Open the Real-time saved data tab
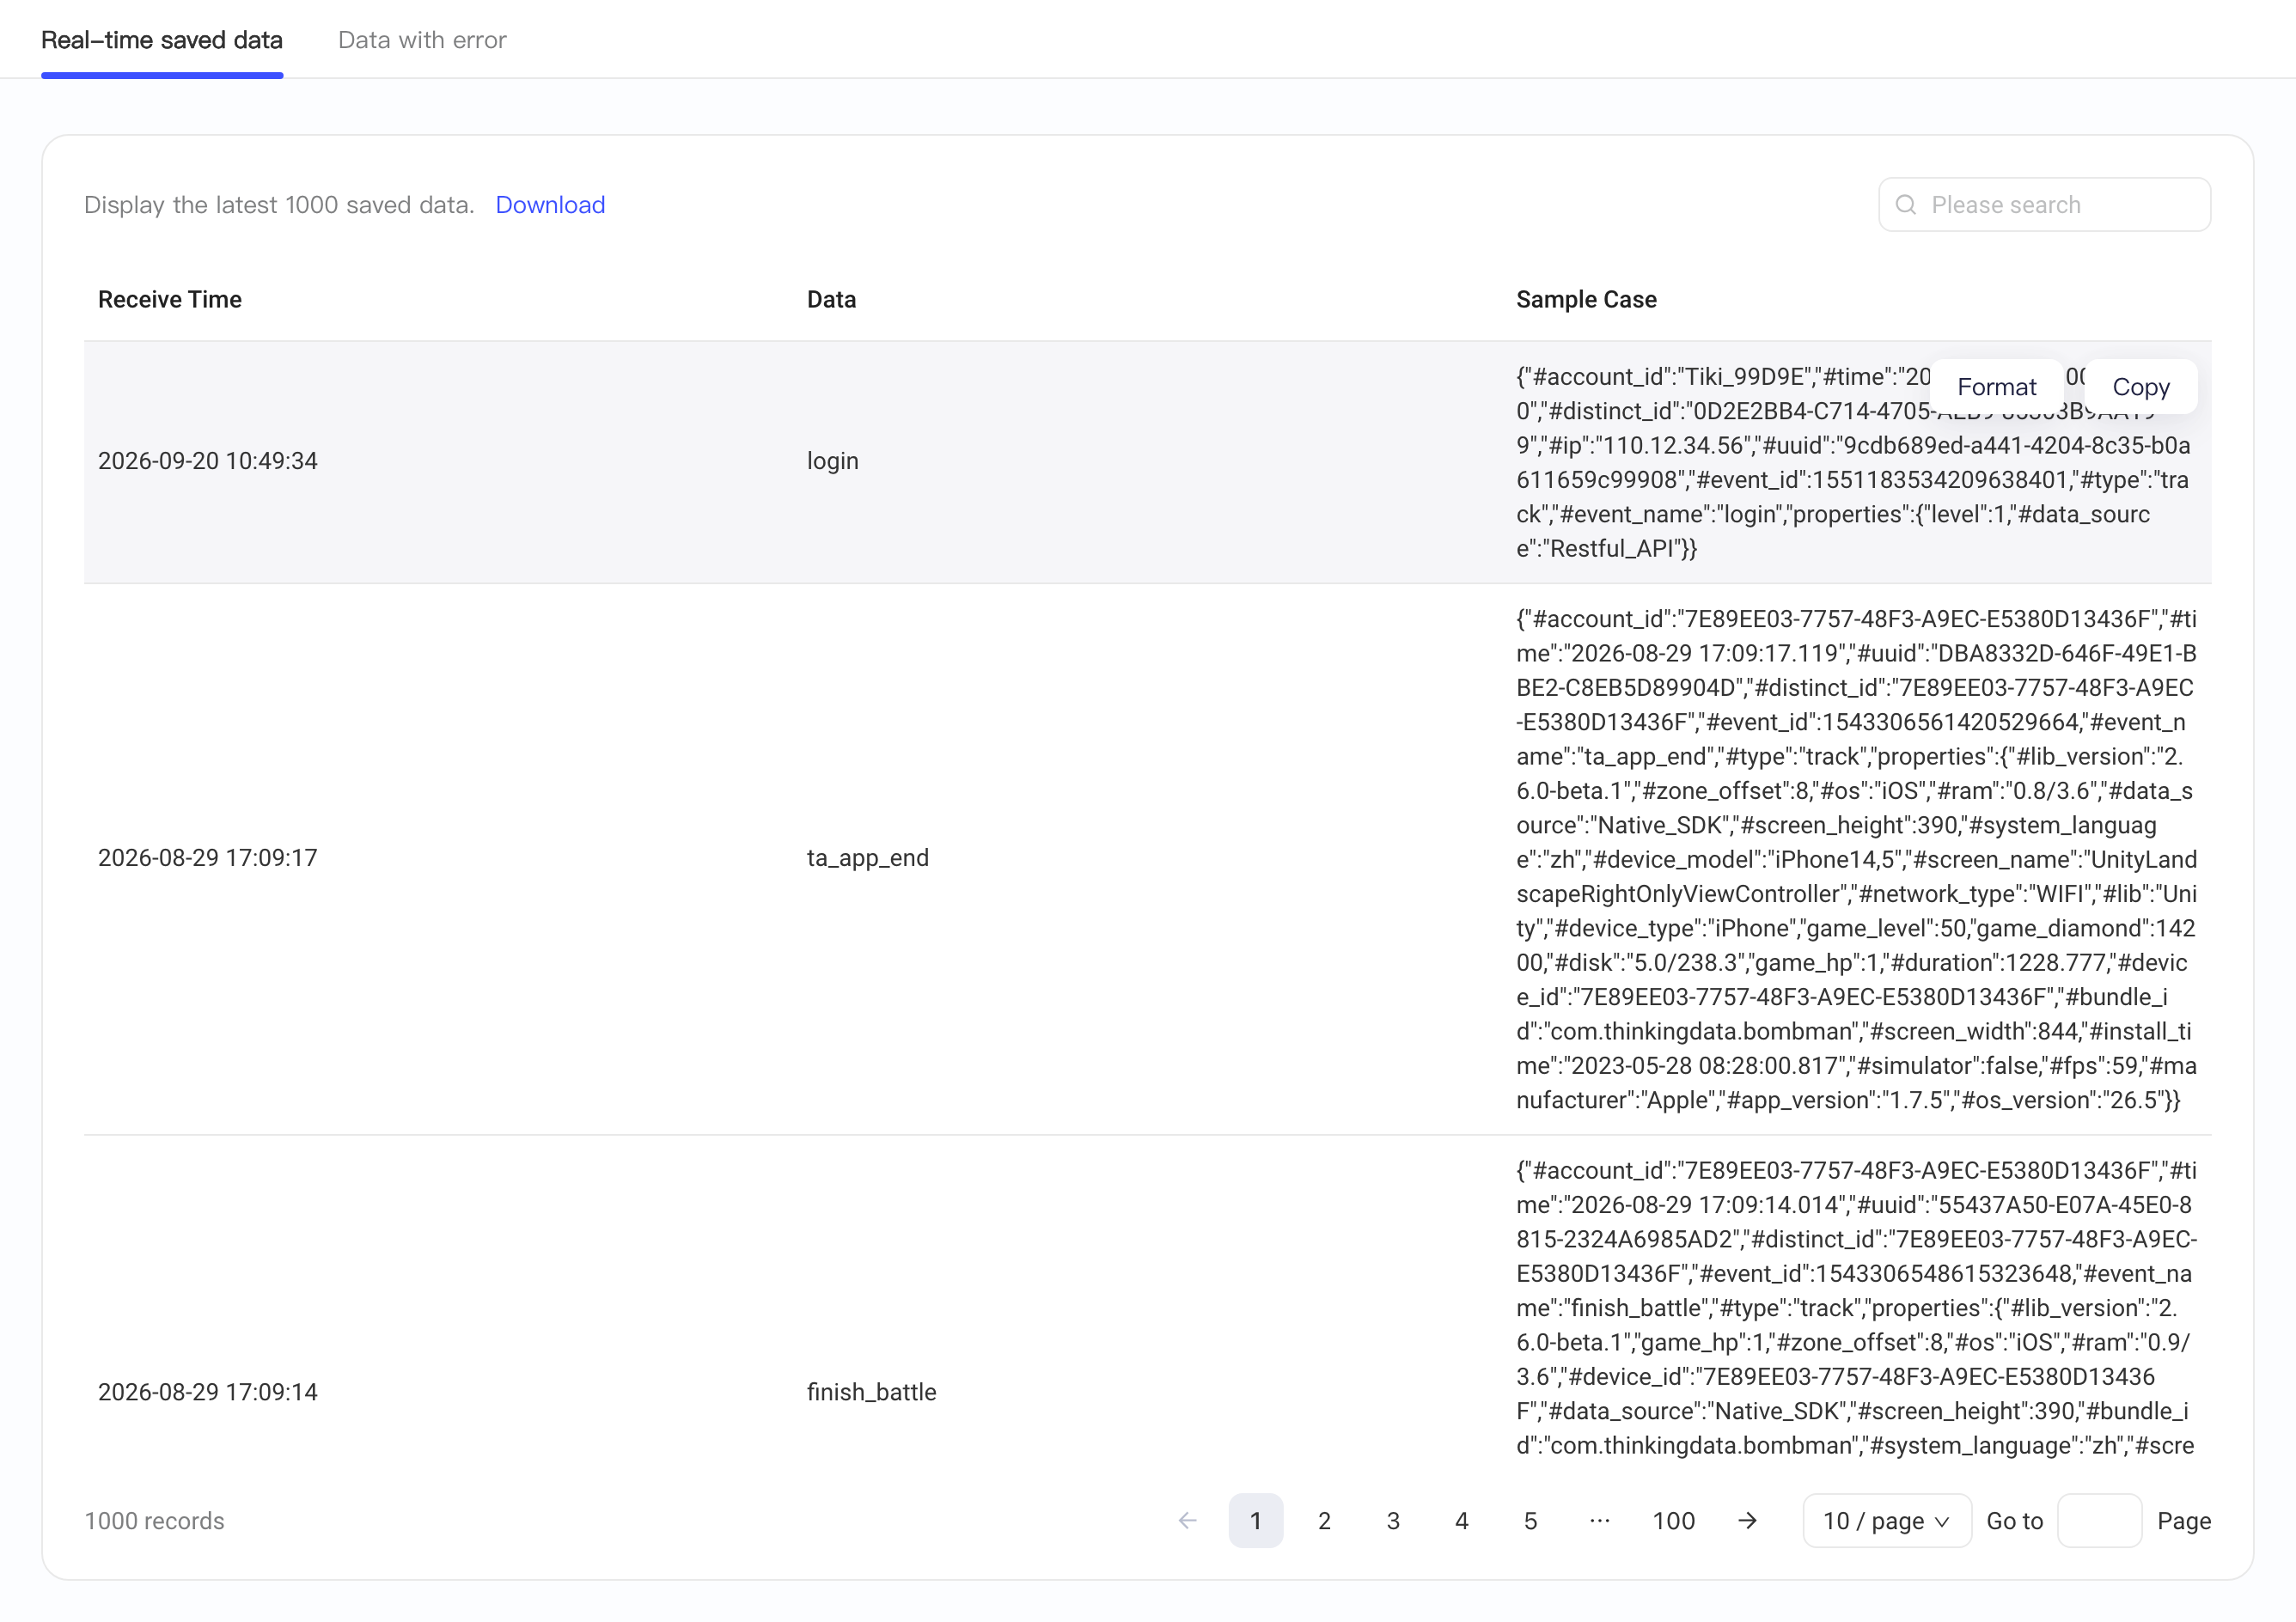Screen dimensions: 2296x1622 pos(162,40)
